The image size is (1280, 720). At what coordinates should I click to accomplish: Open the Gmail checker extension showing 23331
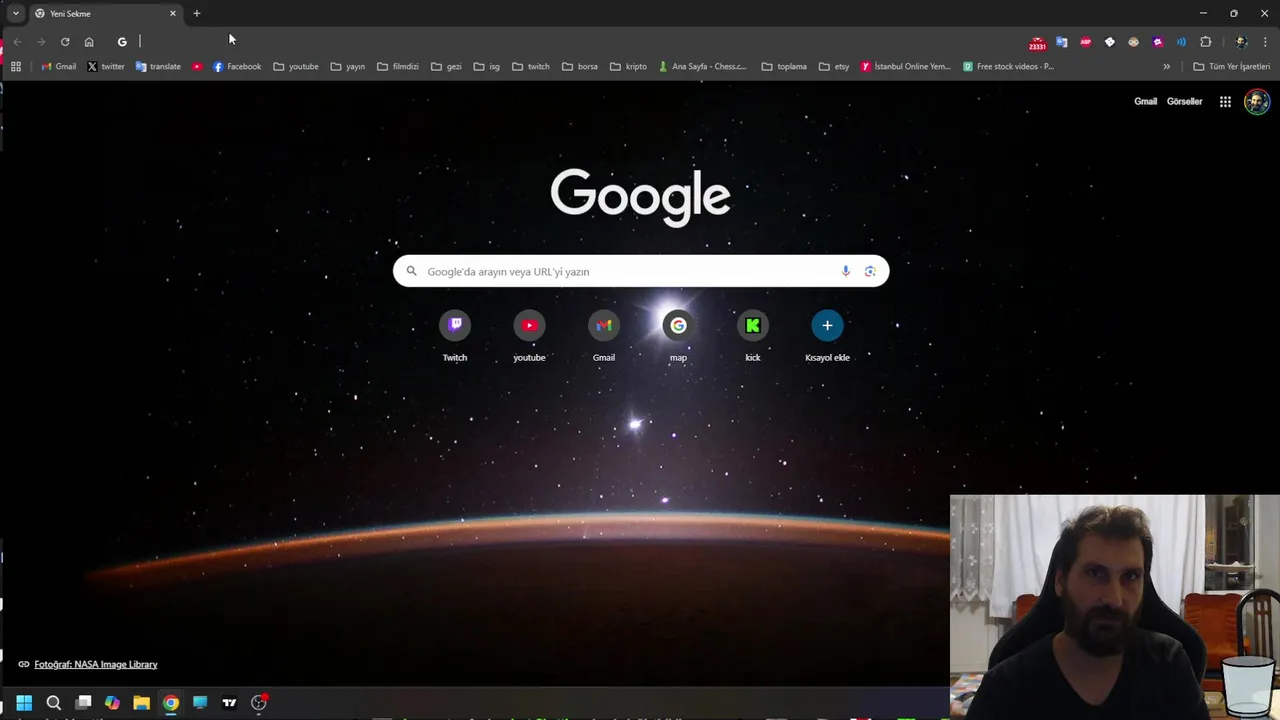(x=1037, y=43)
